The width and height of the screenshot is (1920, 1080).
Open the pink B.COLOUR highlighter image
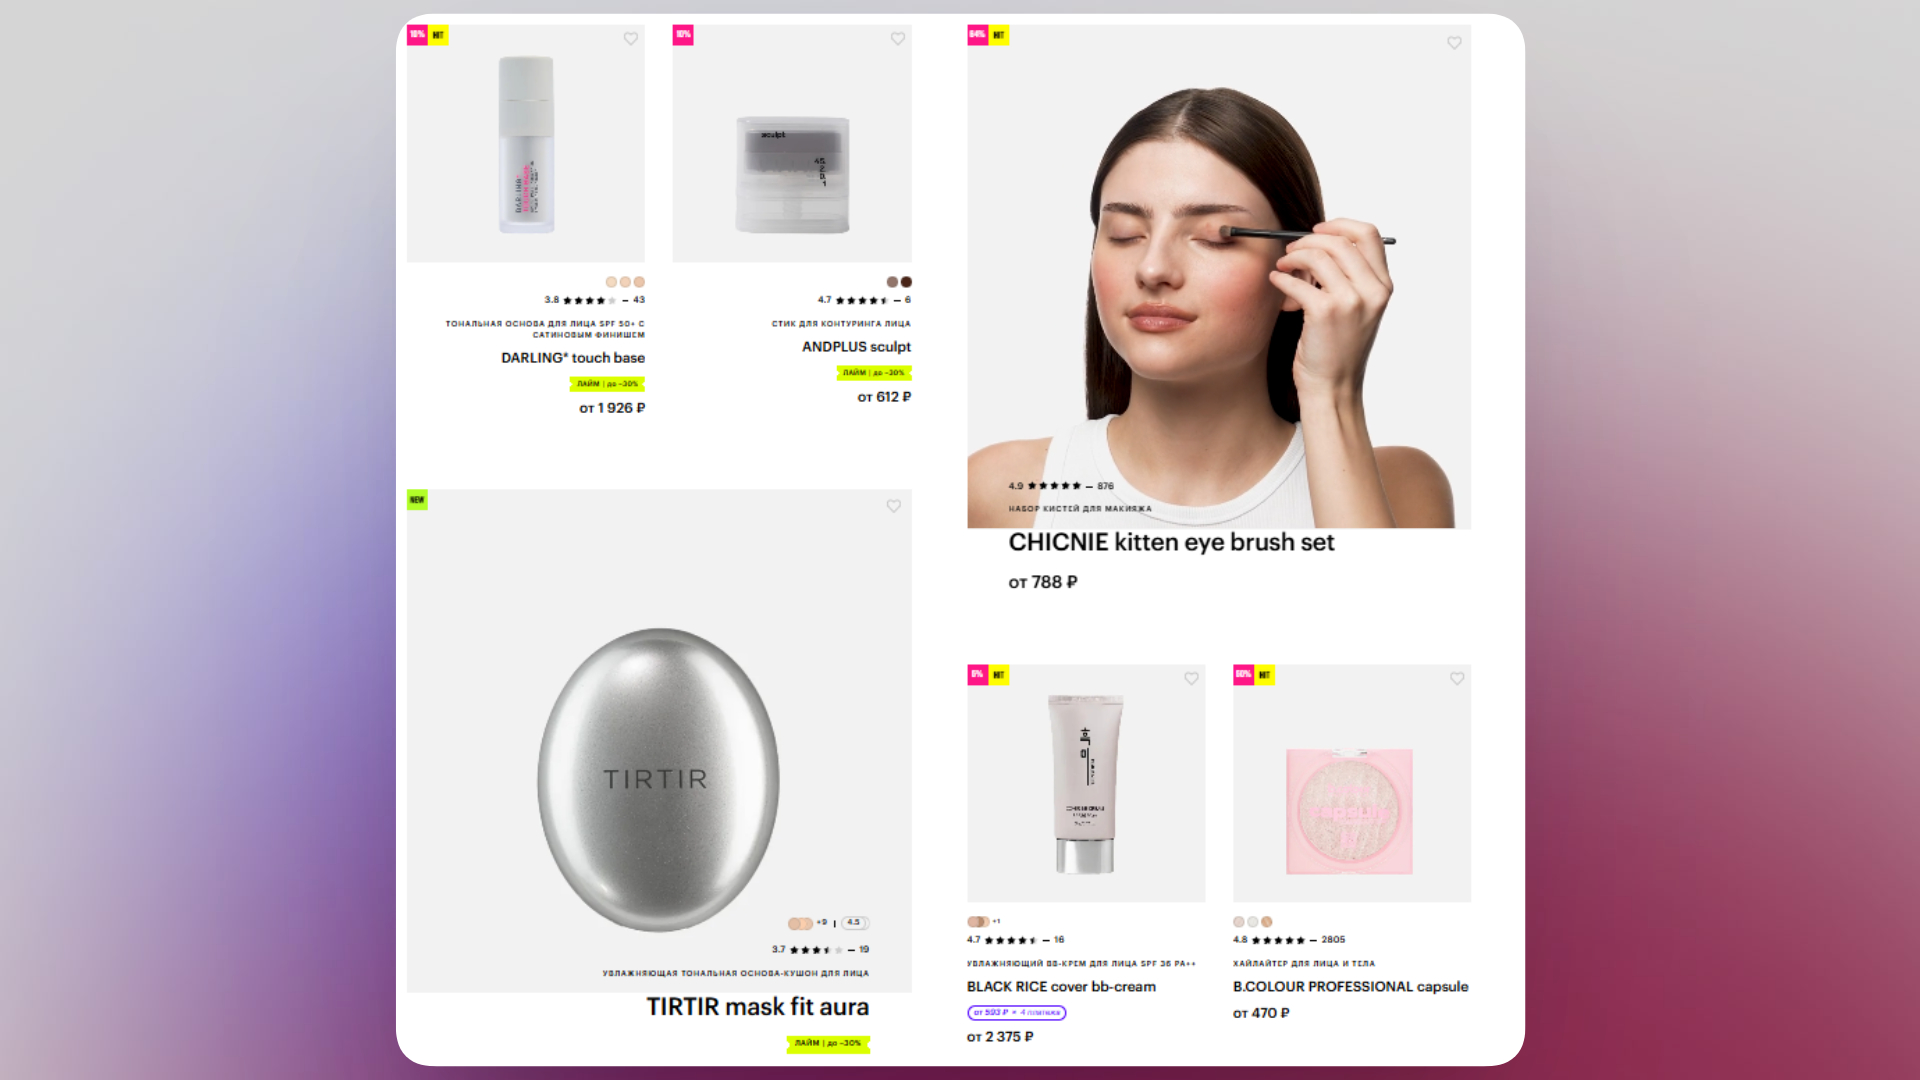click(x=1350, y=811)
